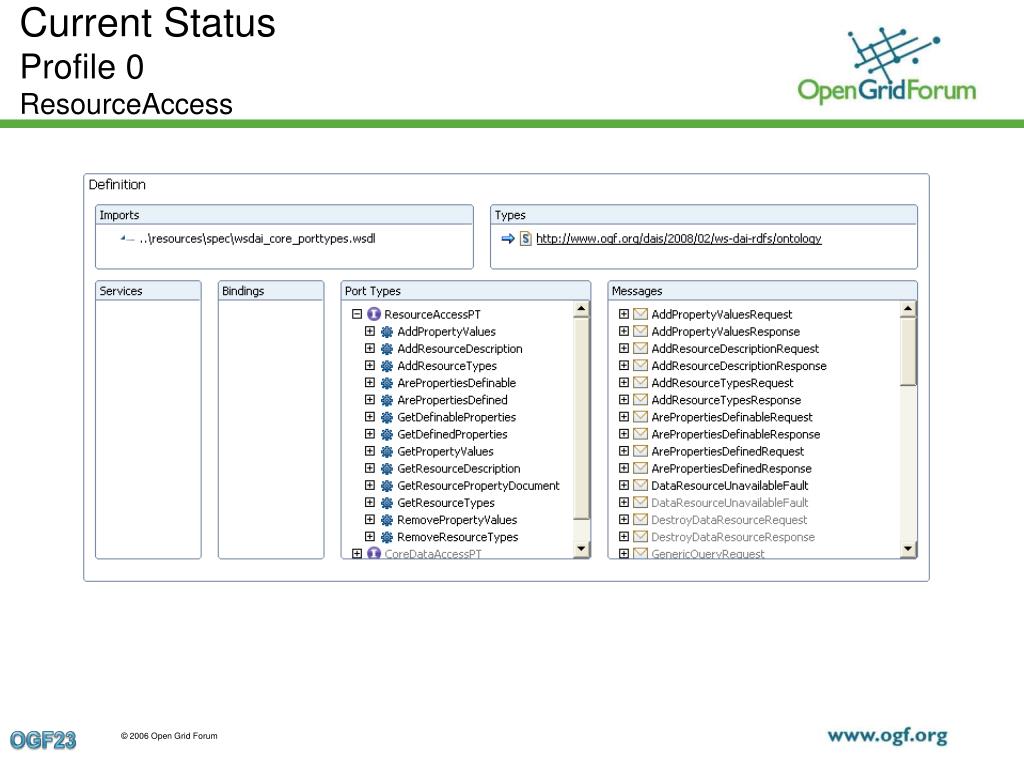Click the schema S icon in Types
Viewport: 1024px width, 768px height.
coord(526,239)
